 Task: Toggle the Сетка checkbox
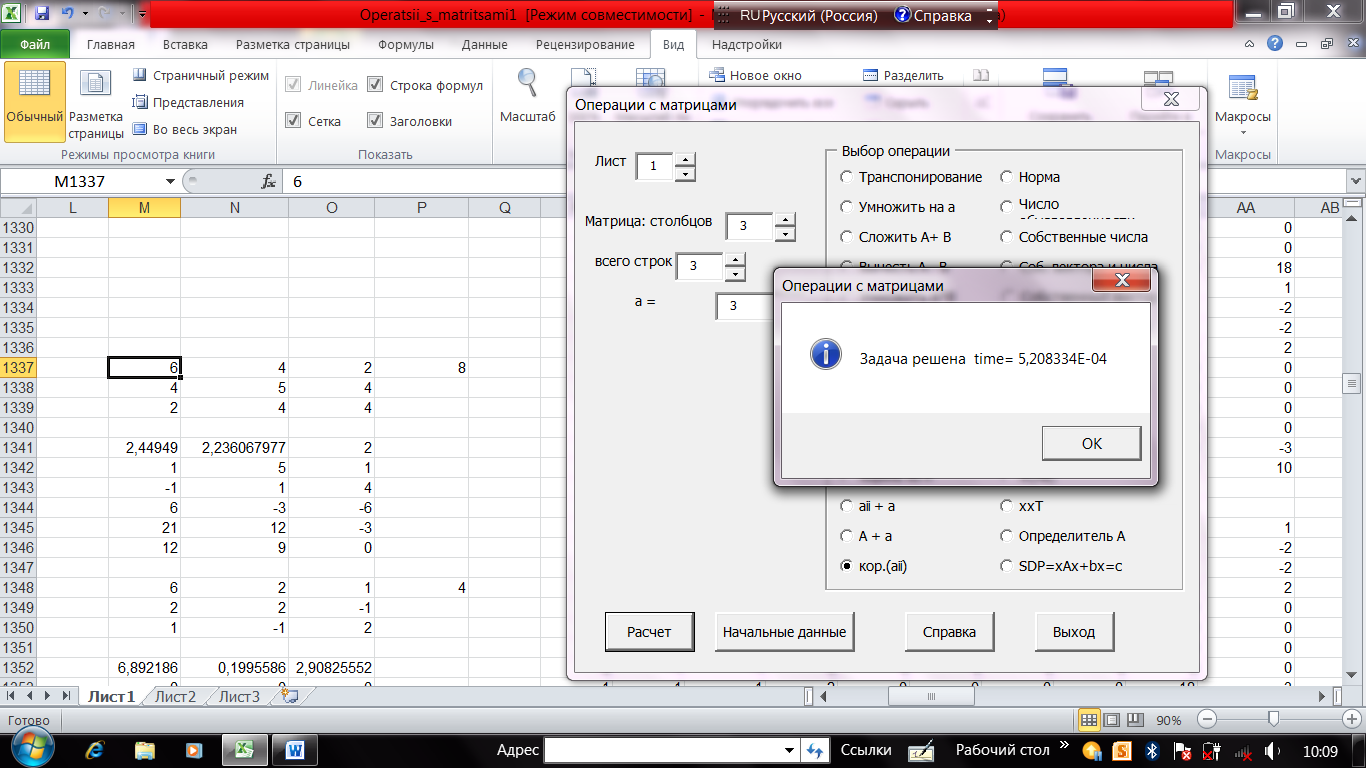[293, 121]
